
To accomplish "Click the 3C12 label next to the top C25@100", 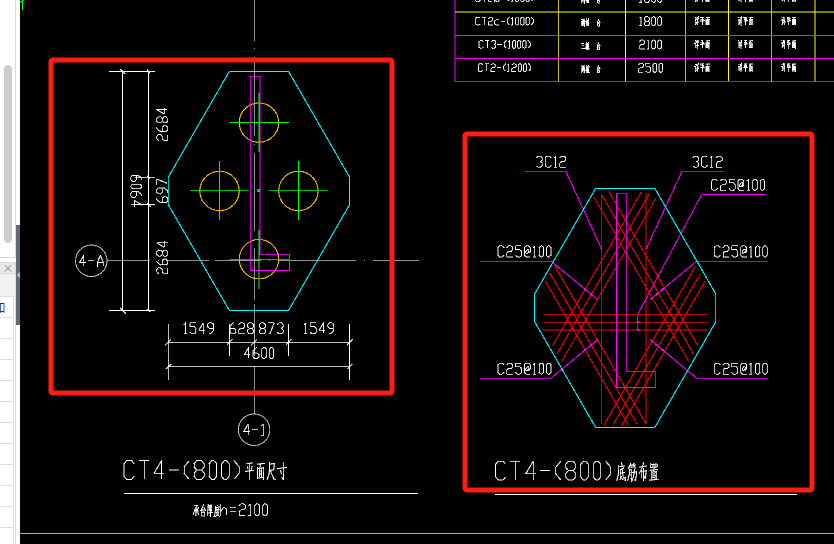I will click(x=707, y=162).
